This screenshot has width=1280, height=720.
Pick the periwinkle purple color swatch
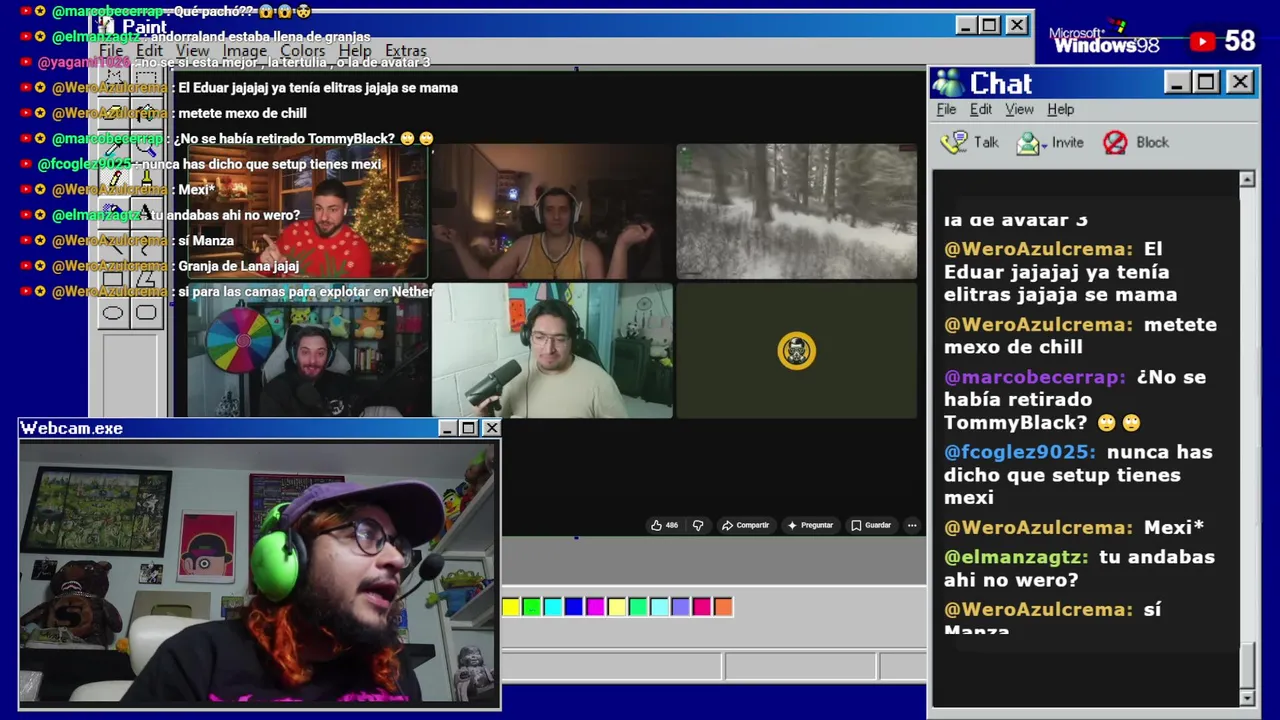pos(680,606)
